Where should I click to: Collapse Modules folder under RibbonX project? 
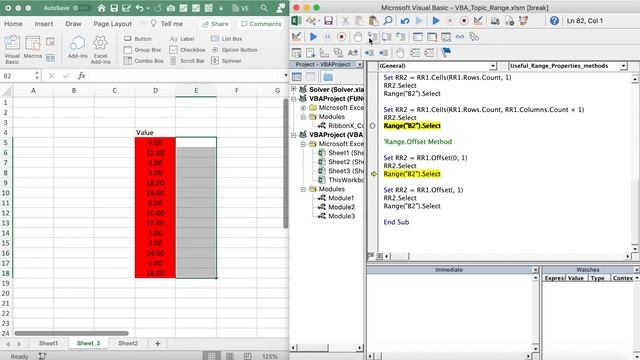click(303, 117)
